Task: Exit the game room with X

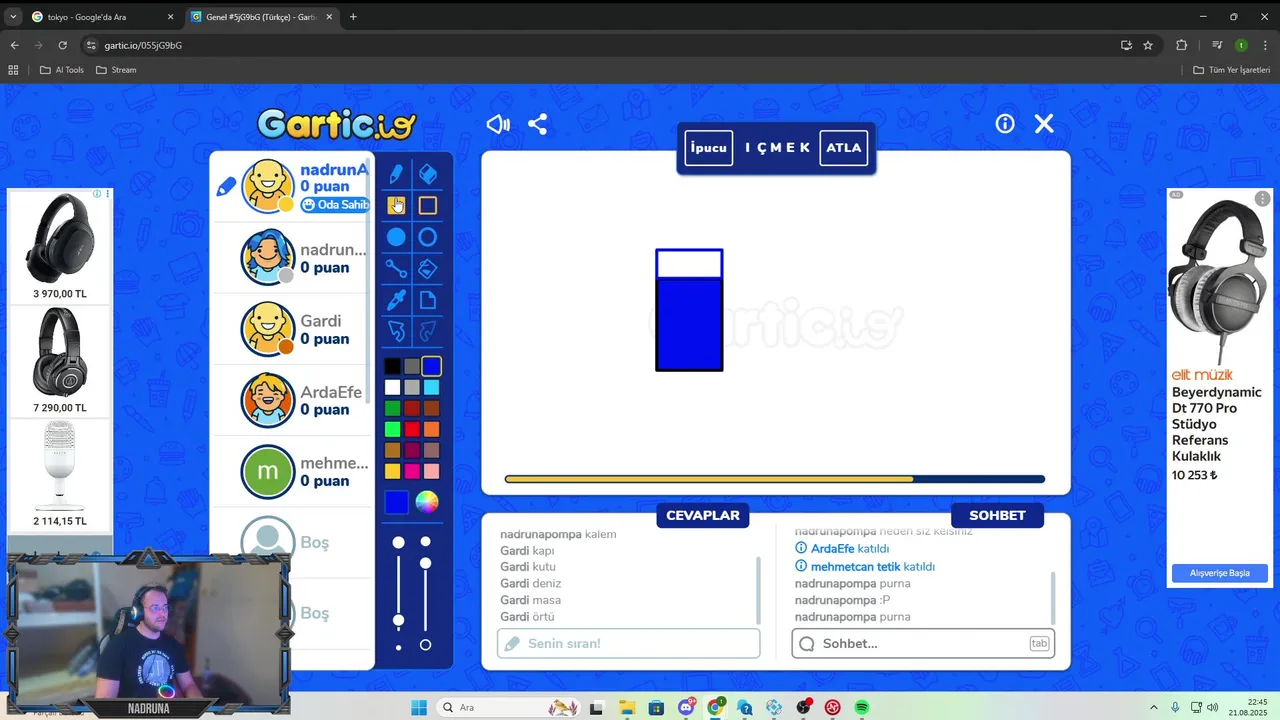Action: pos(1044,124)
